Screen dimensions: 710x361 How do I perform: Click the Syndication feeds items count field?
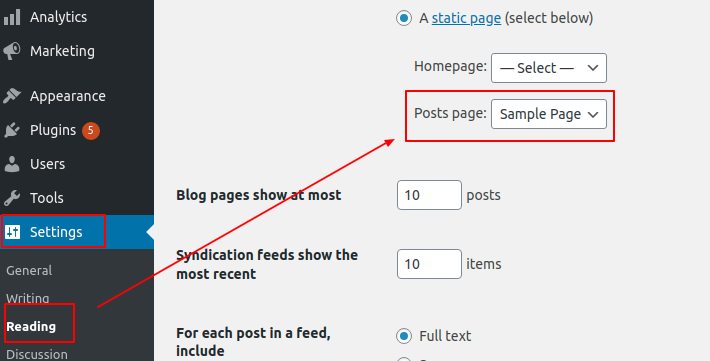tap(429, 264)
